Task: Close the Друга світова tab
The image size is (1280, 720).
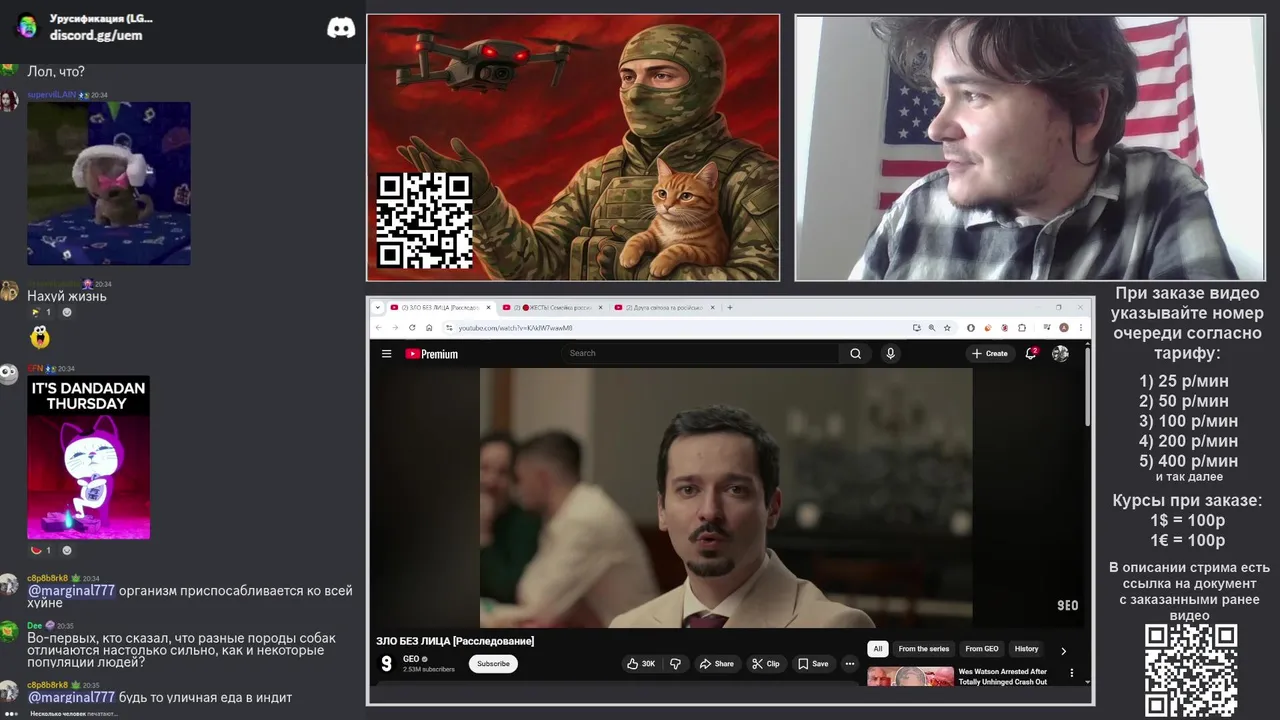Action: coord(710,307)
